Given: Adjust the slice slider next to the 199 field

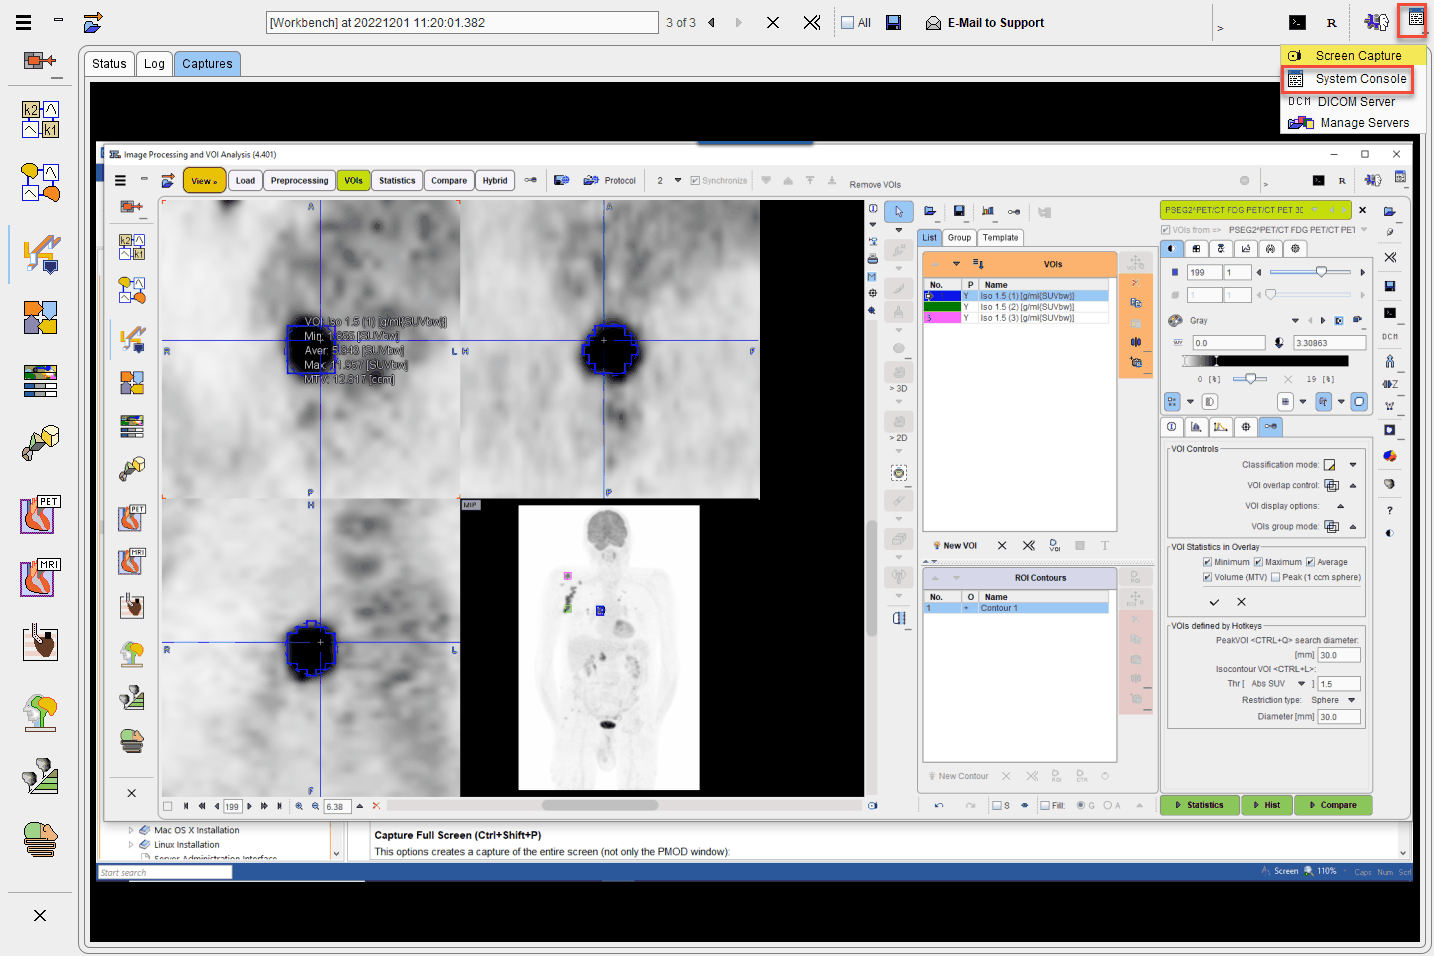Looking at the screenshot, I should [1312, 272].
